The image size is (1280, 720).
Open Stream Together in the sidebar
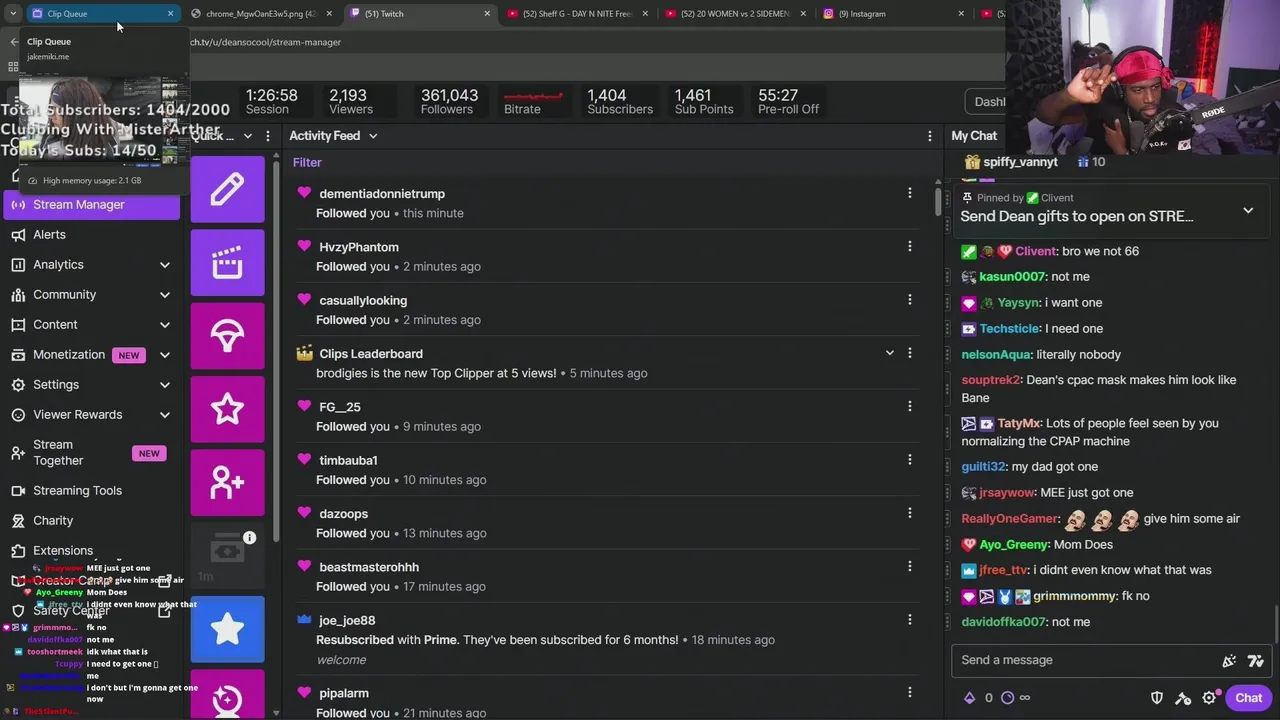point(92,452)
